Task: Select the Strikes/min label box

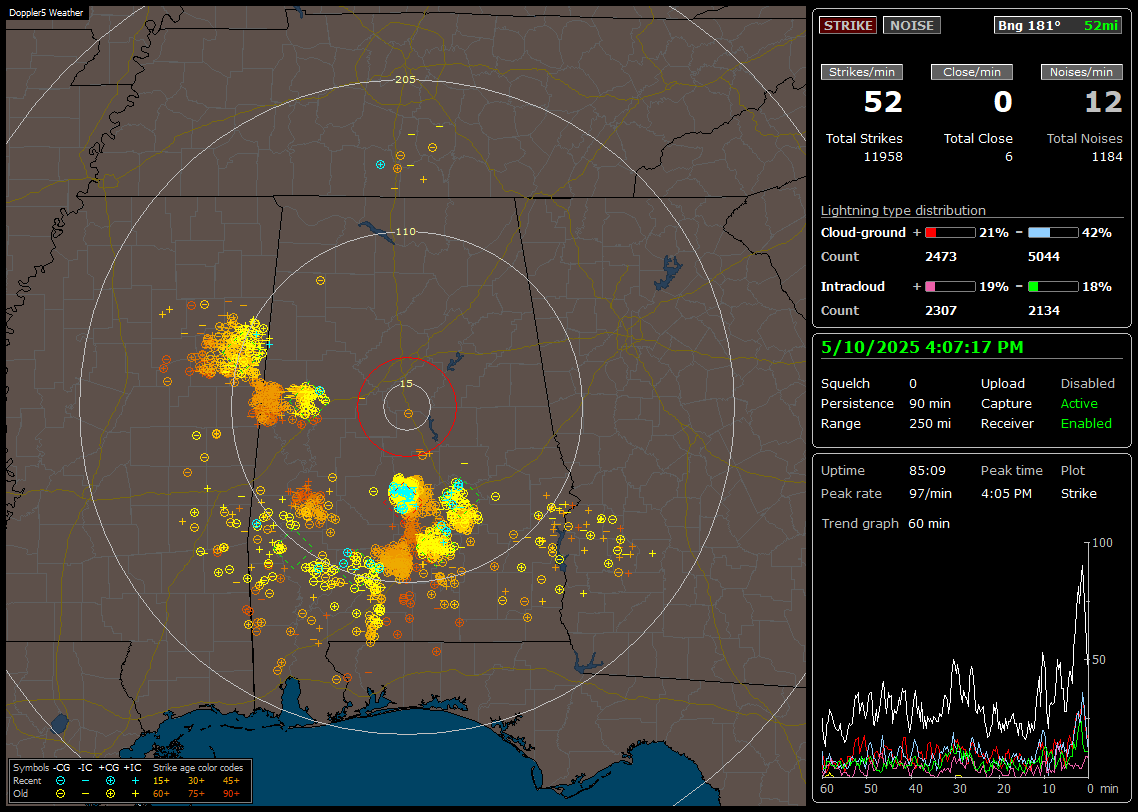Action: click(x=861, y=72)
